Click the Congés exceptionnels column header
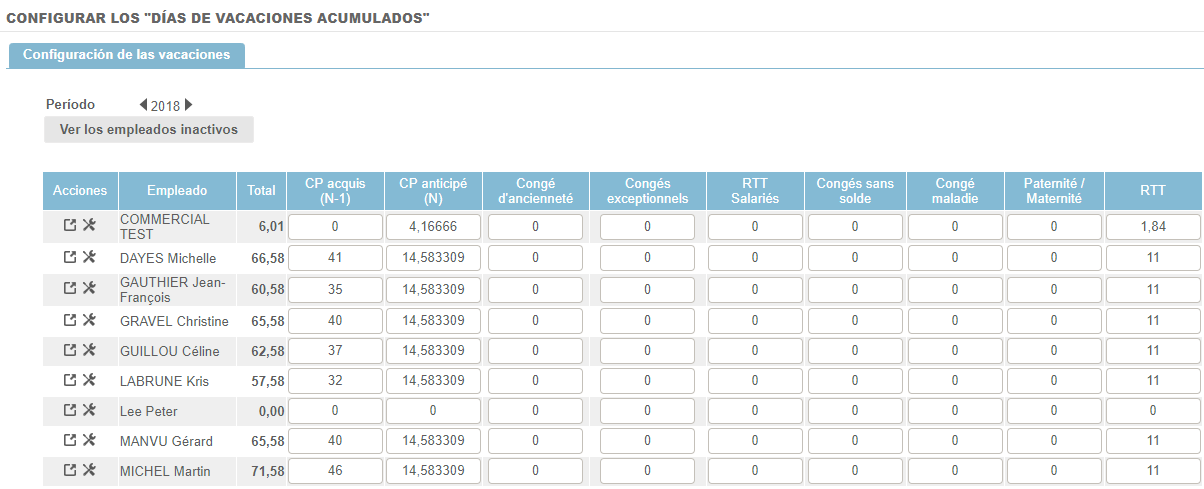 pos(647,191)
